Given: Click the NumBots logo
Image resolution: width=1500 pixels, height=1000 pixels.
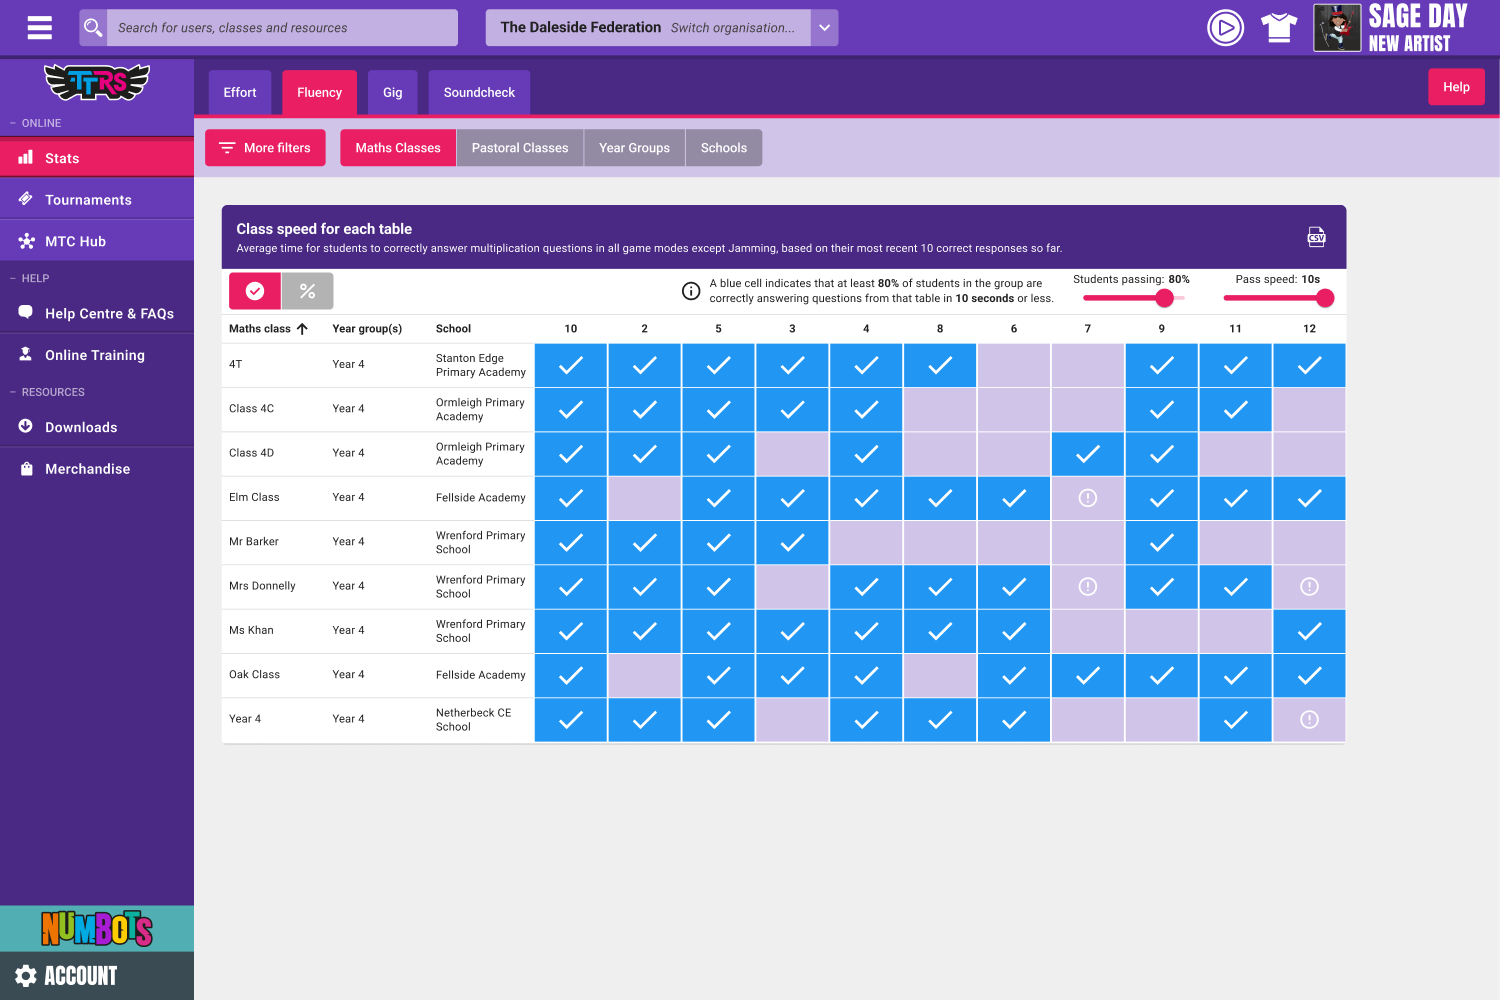Looking at the screenshot, I should pos(97,929).
